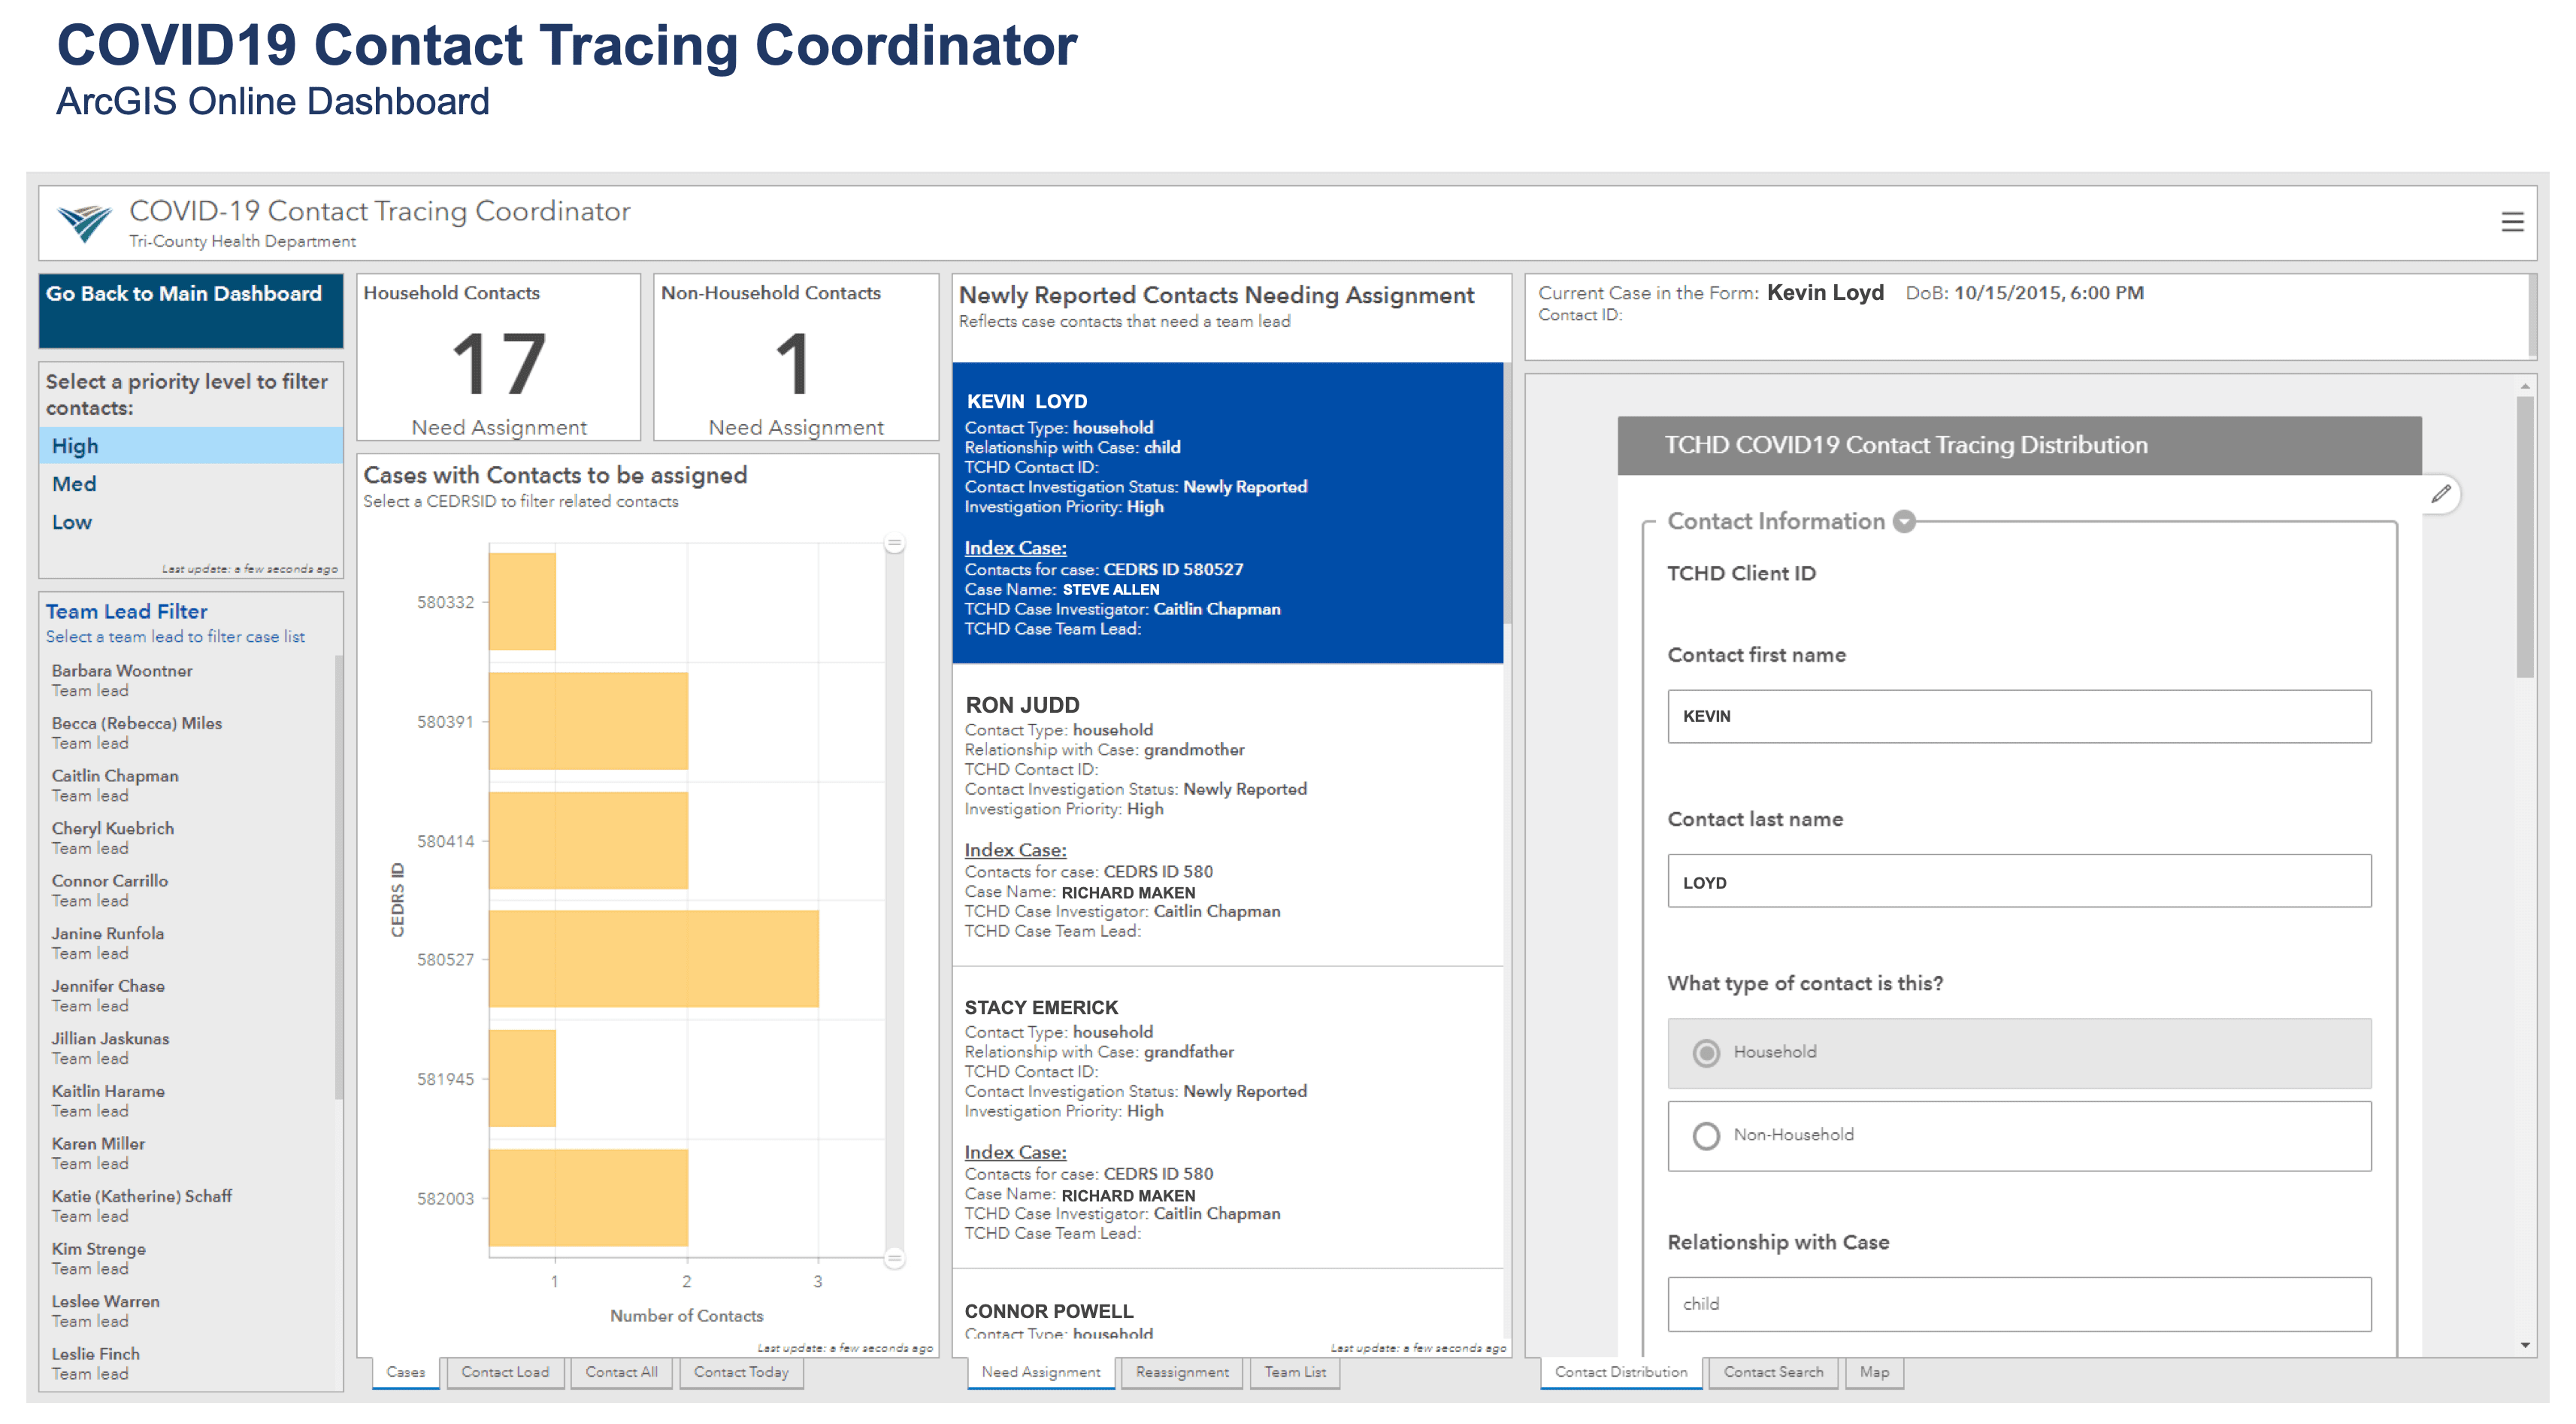Viewport: 2576px width, 1424px height.
Task: Click the Contact first name field
Action: click(x=2018, y=716)
